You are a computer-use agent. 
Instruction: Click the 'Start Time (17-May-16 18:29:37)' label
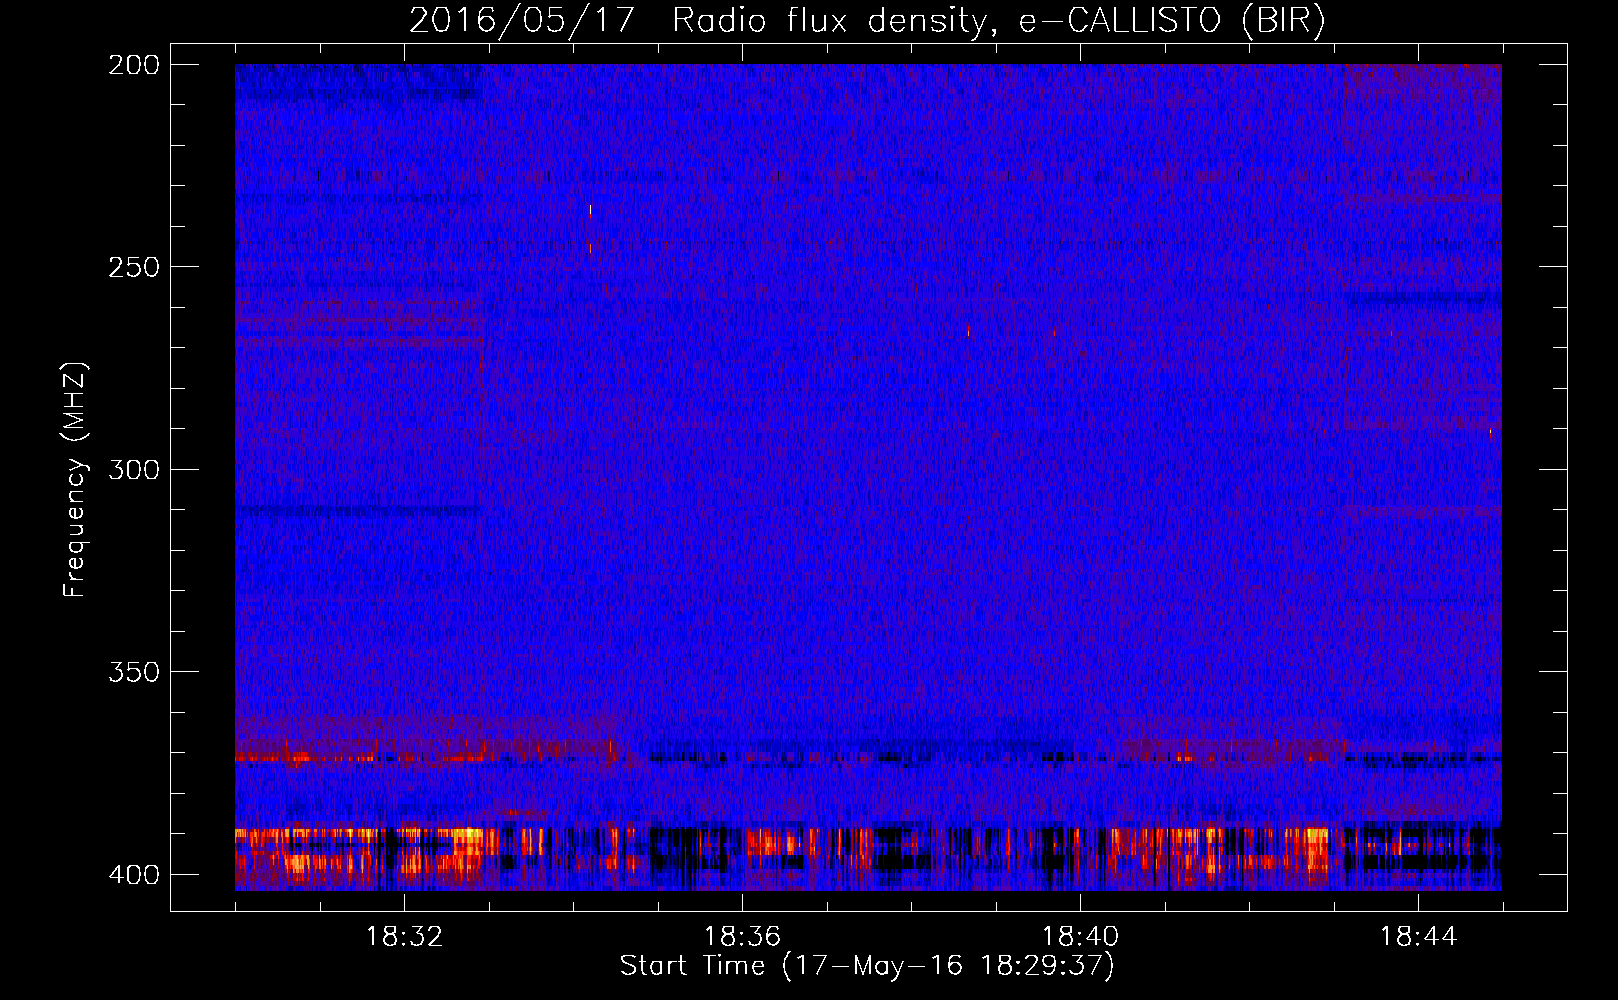(x=867, y=966)
